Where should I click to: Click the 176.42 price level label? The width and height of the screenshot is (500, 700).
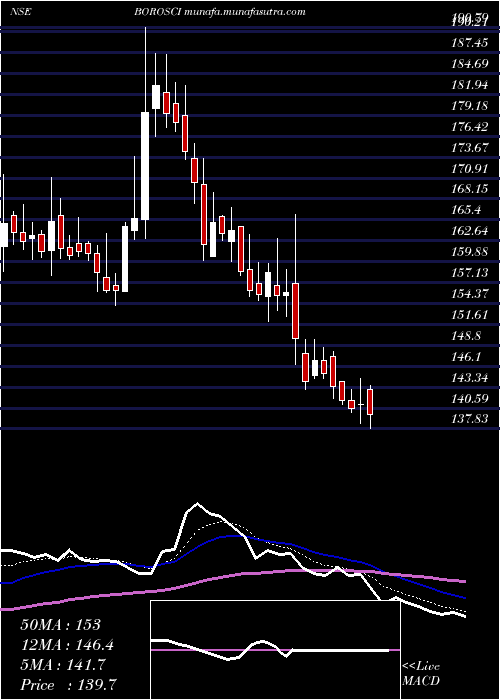[470, 126]
